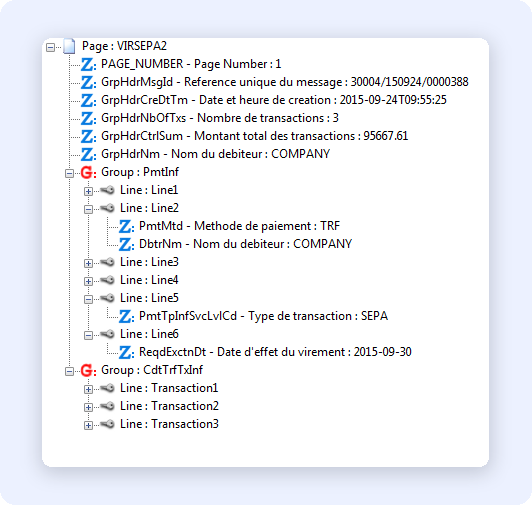Click the Z zone icon of GrpHdrMsgId
The image size is (532, 505).
(x=88, y=82)
